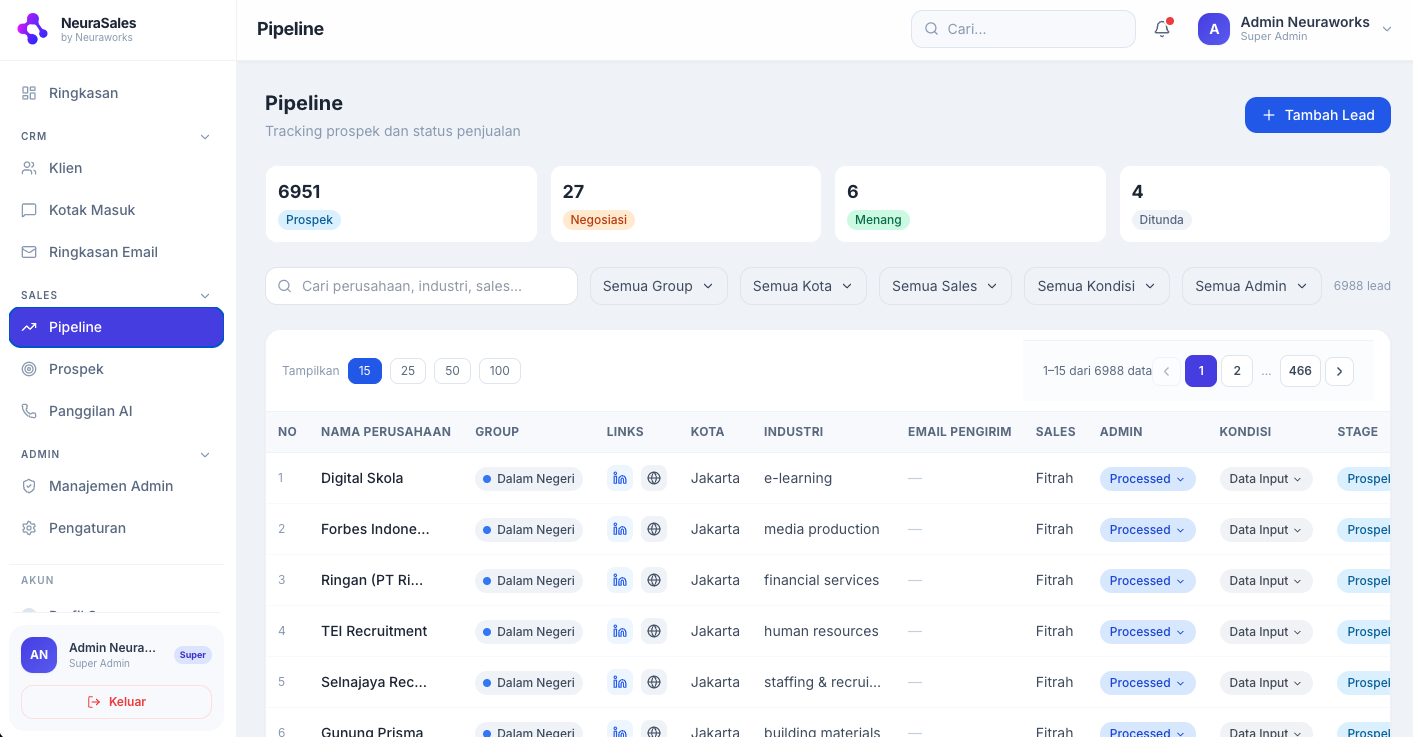Focus the top Cari search field

pyautogui.click(x=1023, y=29)
